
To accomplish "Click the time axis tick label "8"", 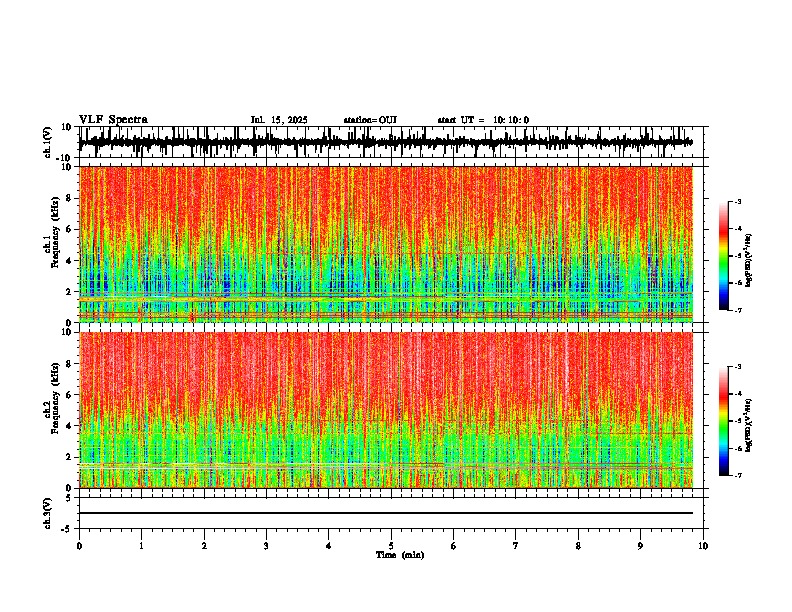I will click(578, 546).
